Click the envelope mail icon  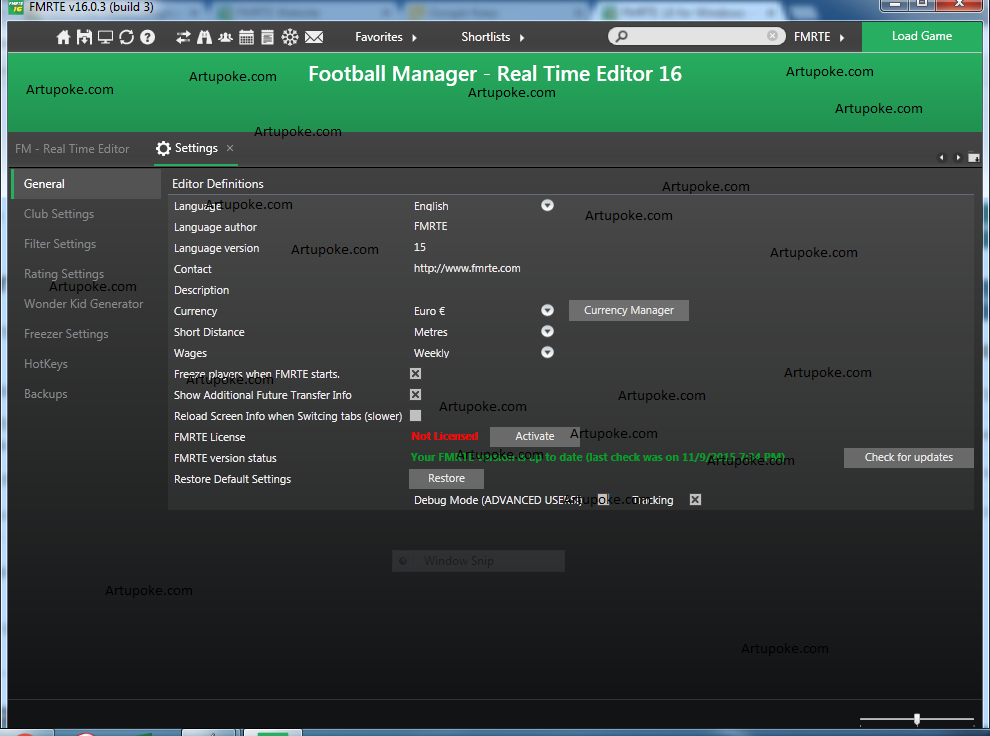pyautogui.click(x=314, y=37)
